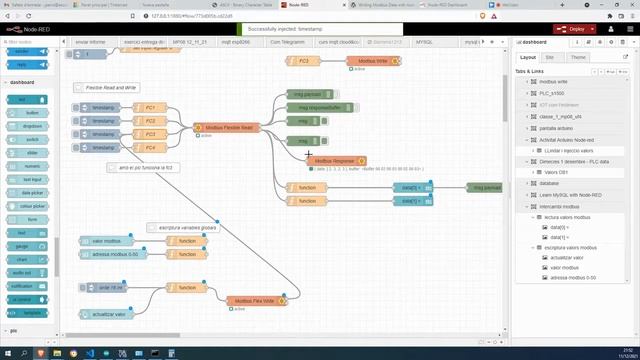Open the sidebar tab selector dropdown arrow
Viewport: 640px width, 360px height.
pyautogui.click(x=634, y=42)
